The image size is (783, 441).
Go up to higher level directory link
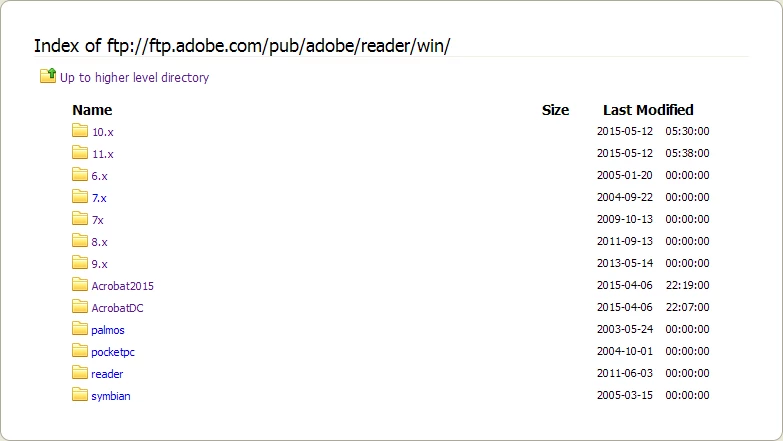coord(134,77)
